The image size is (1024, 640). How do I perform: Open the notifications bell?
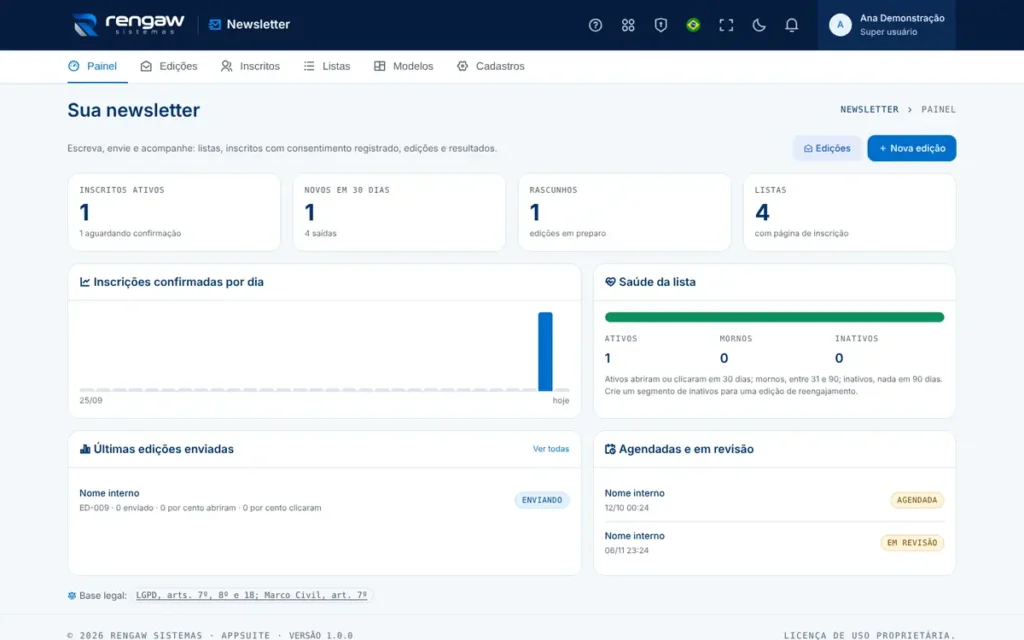coord(791,25)
